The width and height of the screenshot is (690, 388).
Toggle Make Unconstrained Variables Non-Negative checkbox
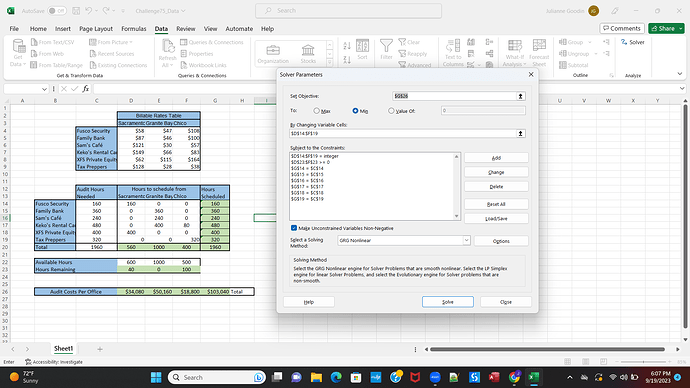tap(294, 228)
